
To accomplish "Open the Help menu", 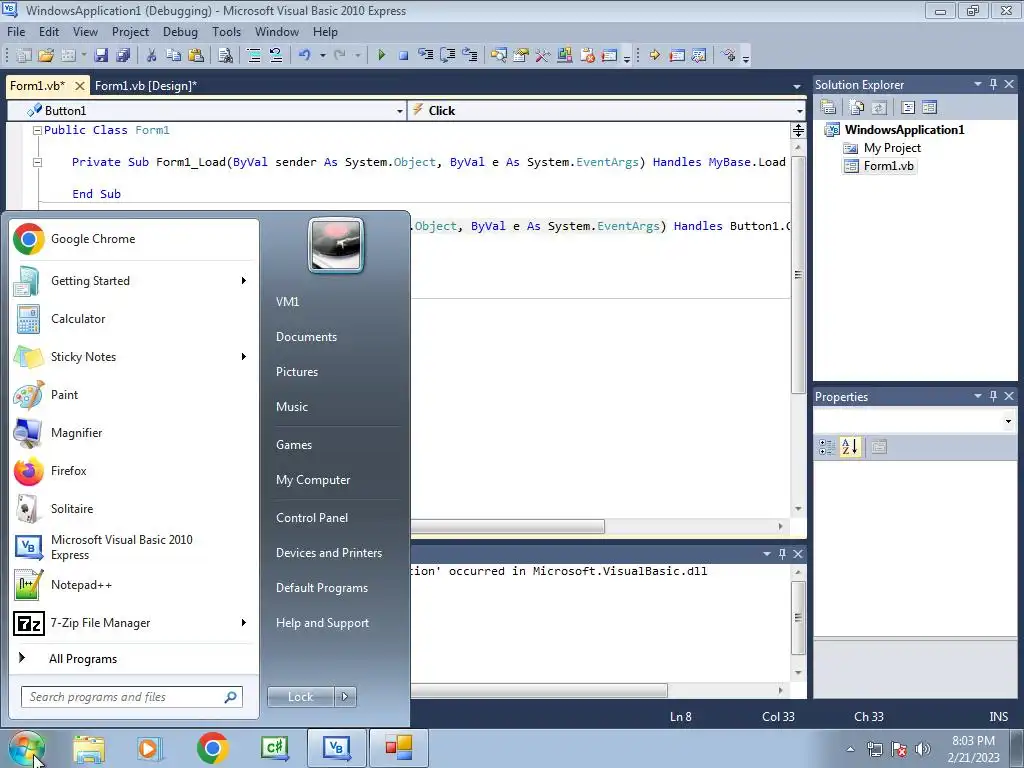I will coord(325,31).
